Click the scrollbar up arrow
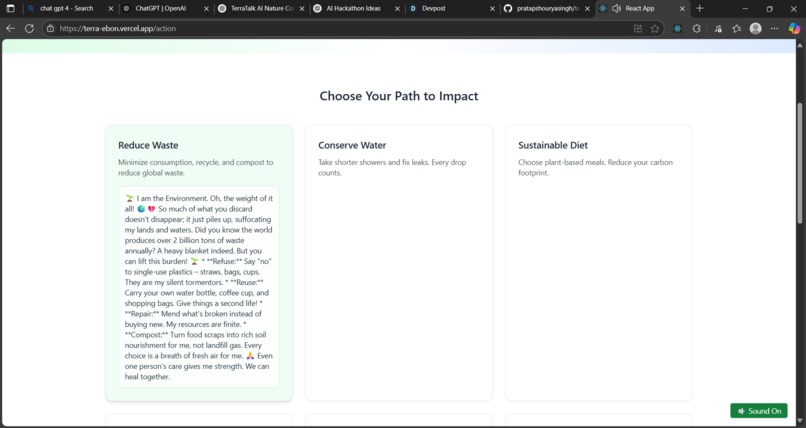The image size is (806, 428). [799, 45]
